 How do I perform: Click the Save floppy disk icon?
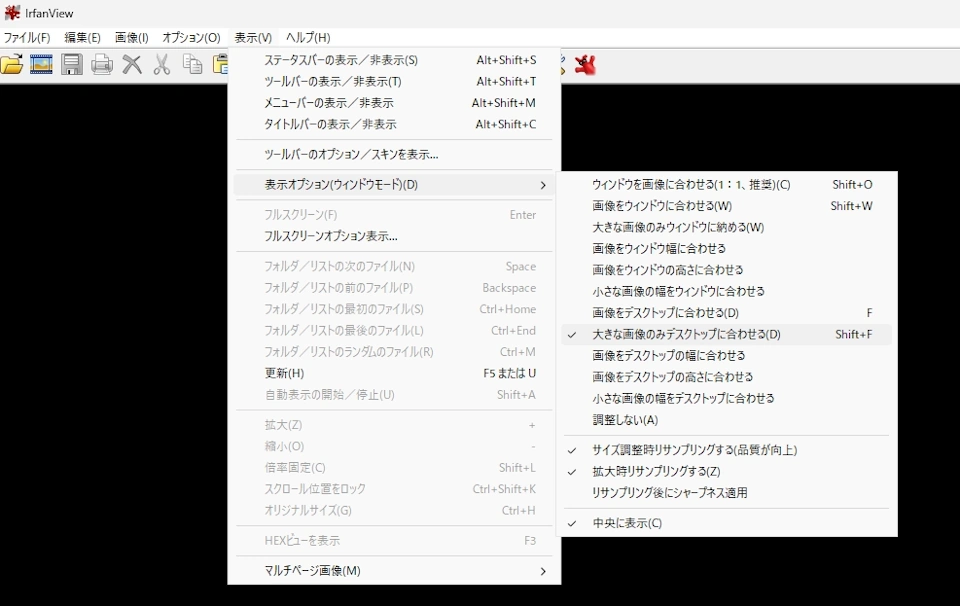pos(72,64)
